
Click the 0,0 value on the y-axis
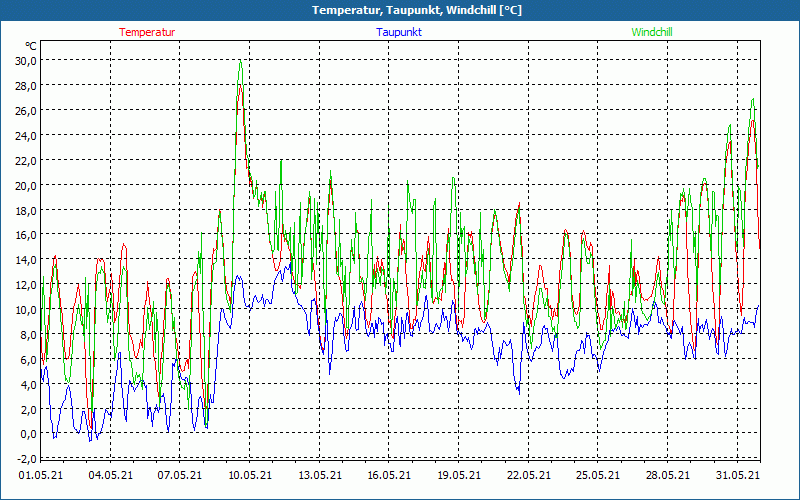27,434
